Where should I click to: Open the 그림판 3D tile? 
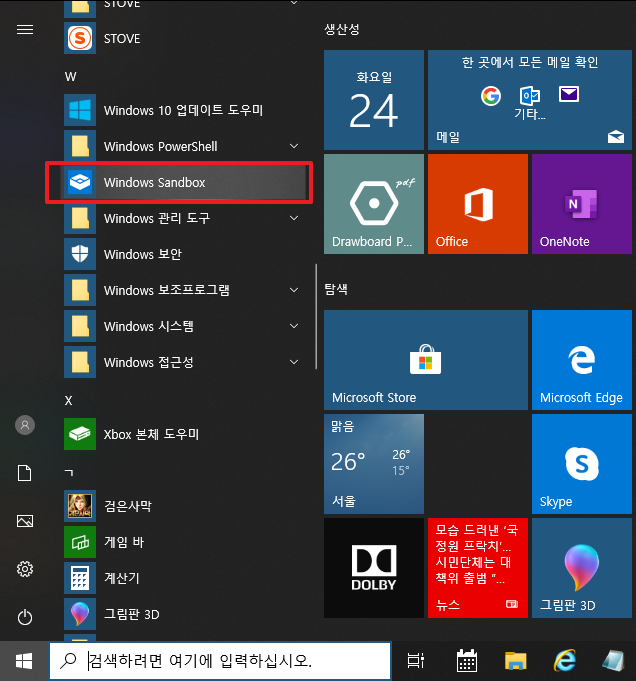click(x=582, y=568)
